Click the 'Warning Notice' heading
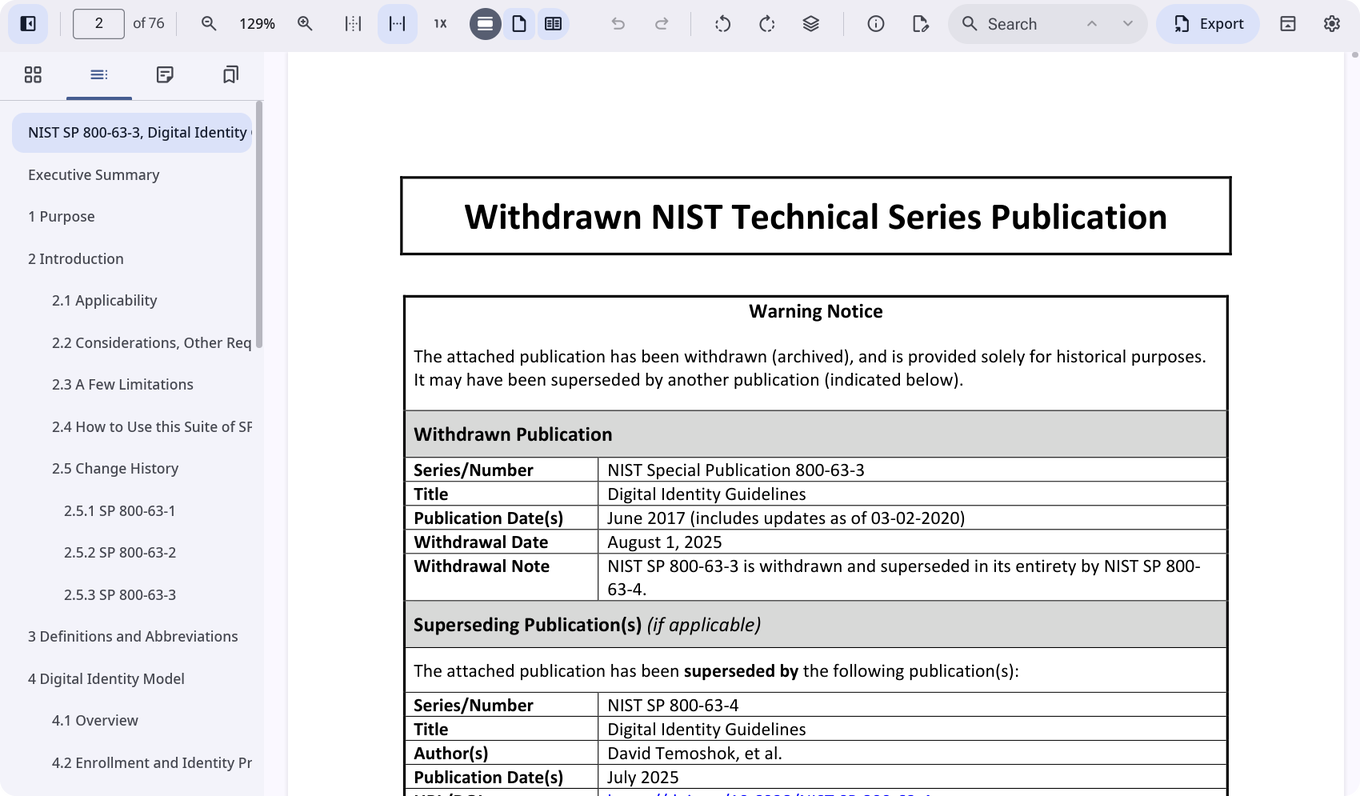 coord(815,311)
